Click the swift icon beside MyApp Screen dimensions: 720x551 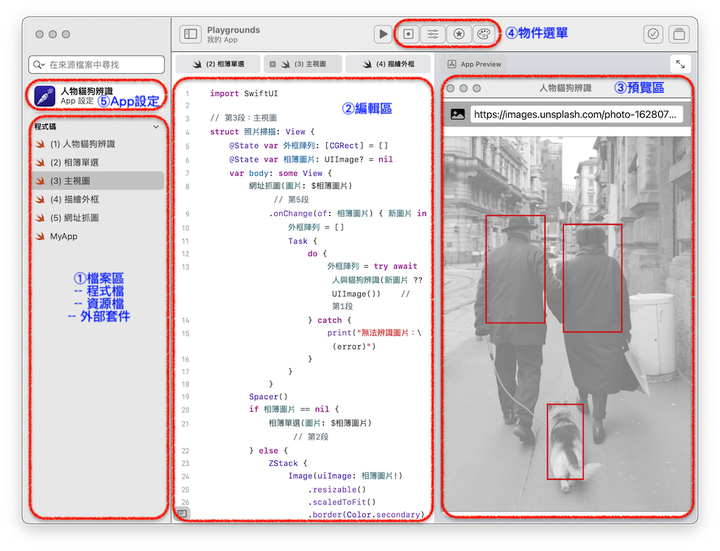(40, 236)
